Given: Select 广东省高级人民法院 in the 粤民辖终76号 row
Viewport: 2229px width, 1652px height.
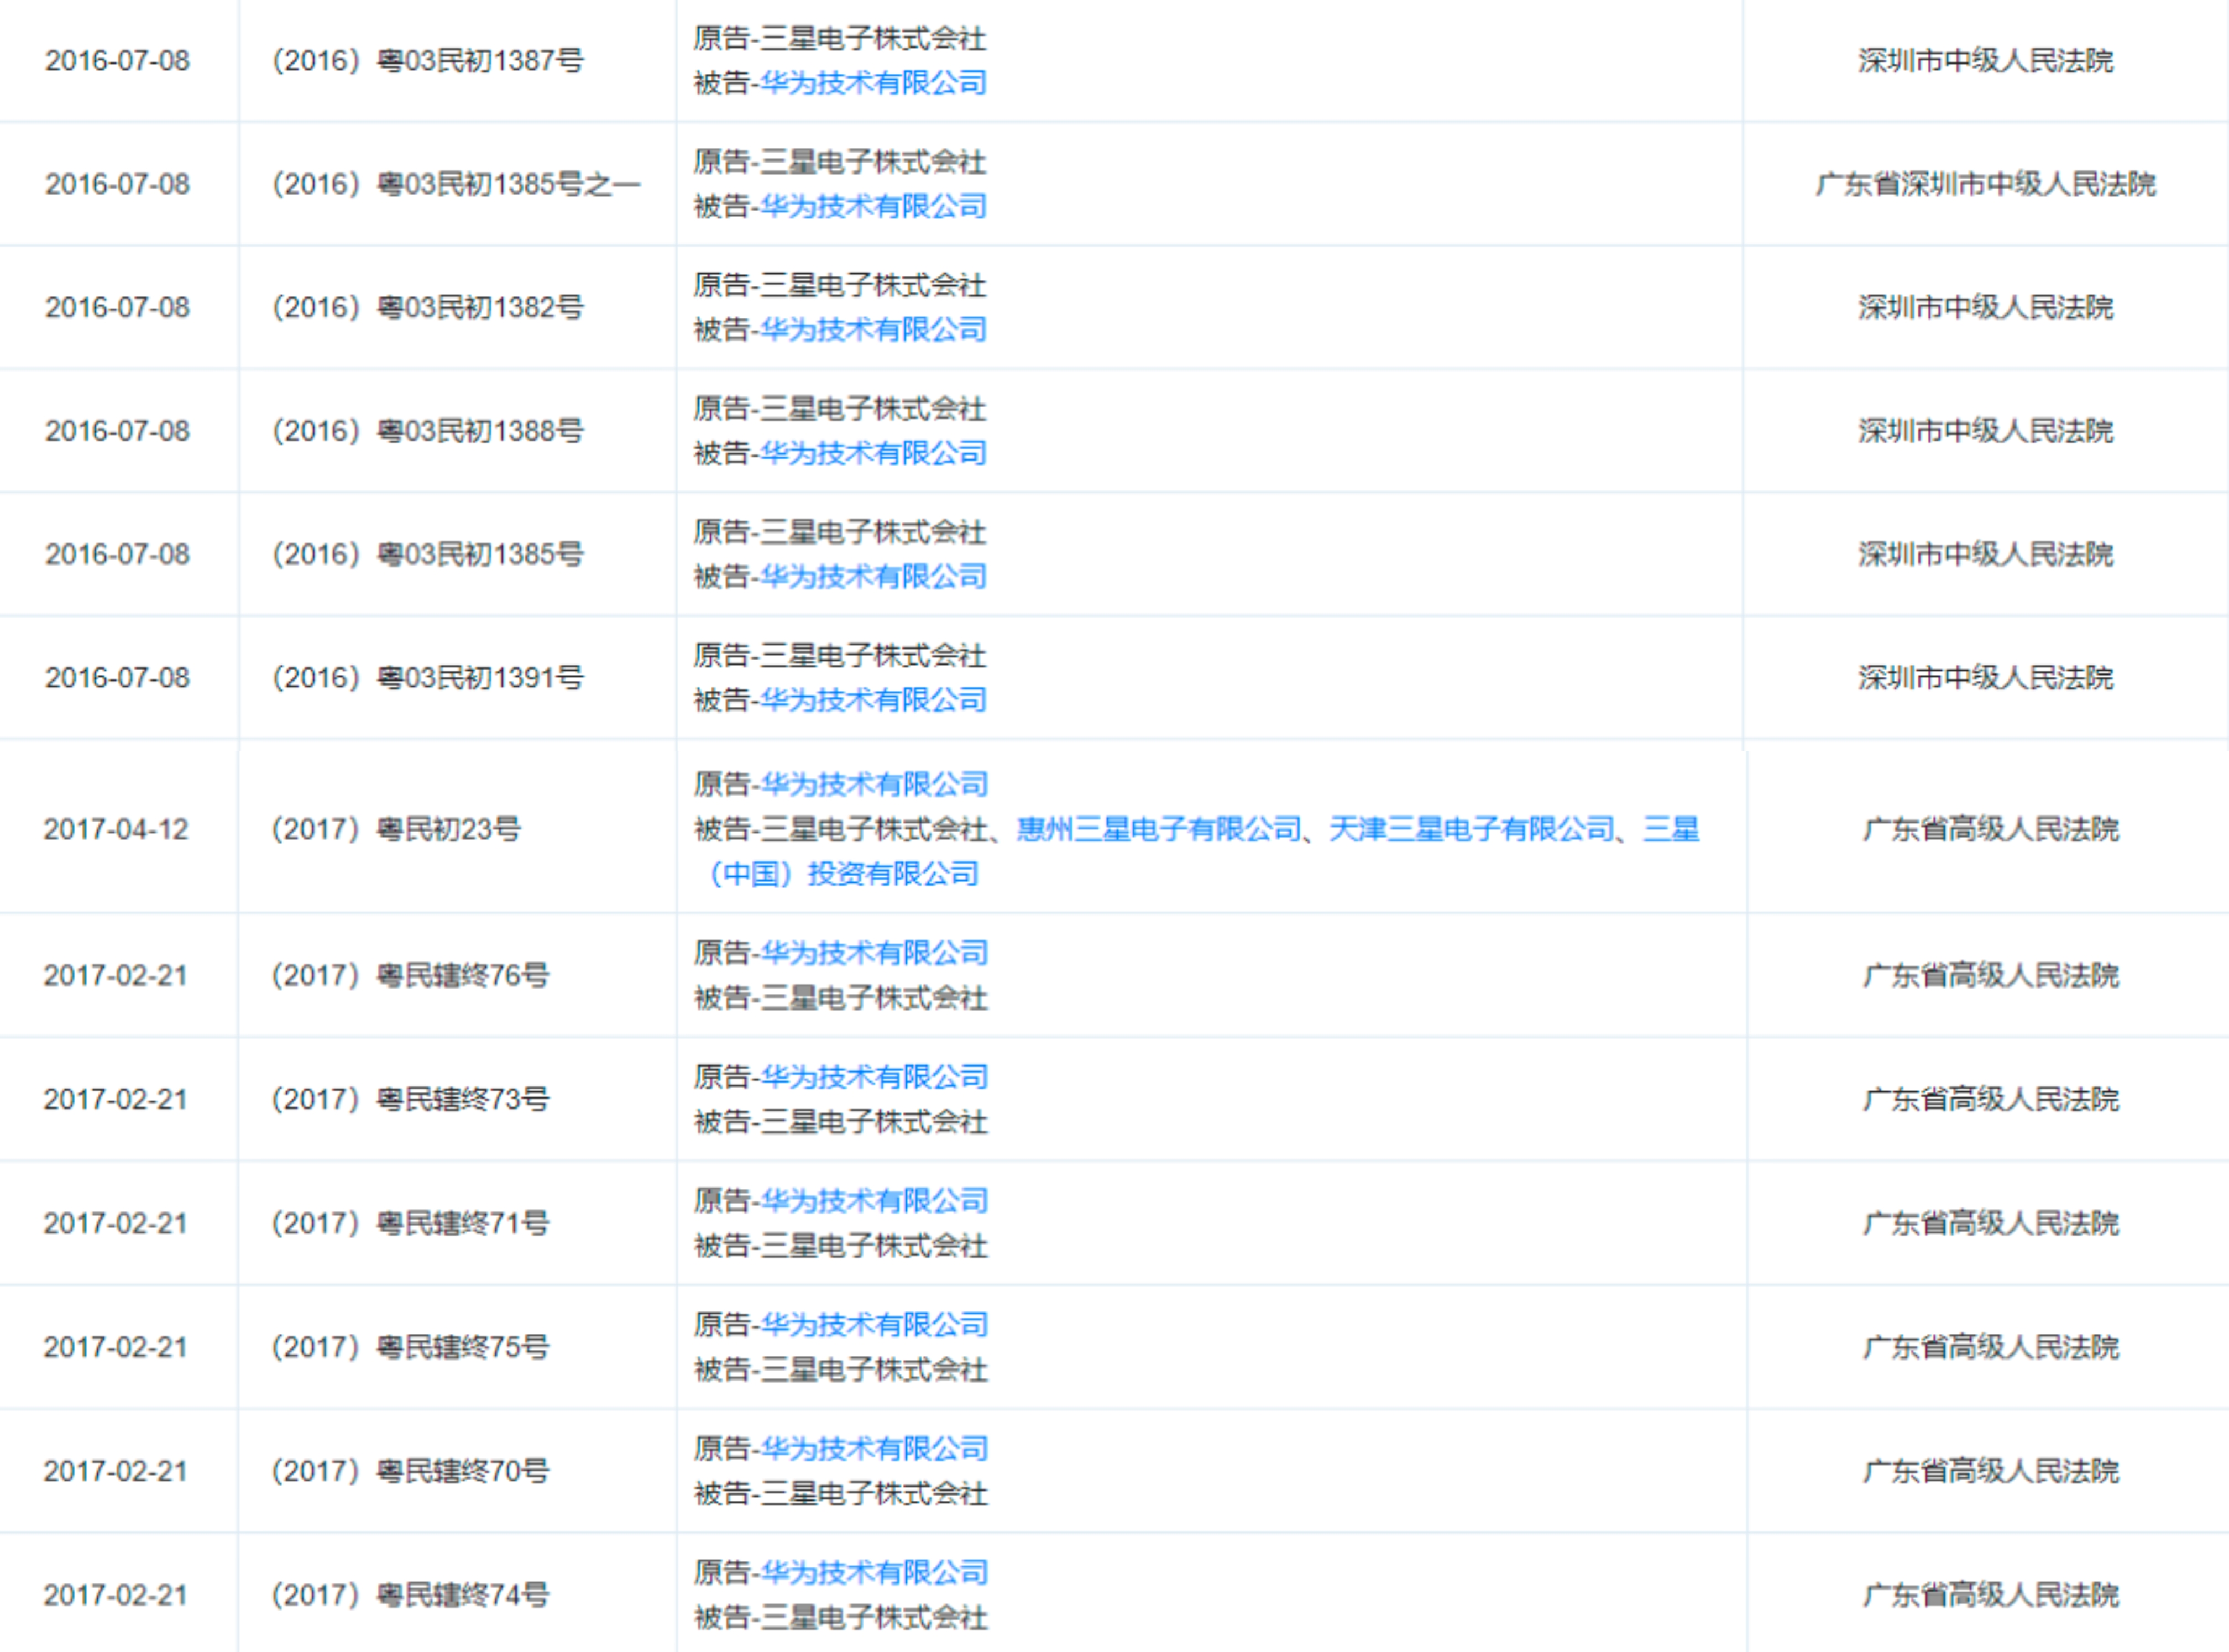Looking at the screenshot, I should (x=1991, y=976).
